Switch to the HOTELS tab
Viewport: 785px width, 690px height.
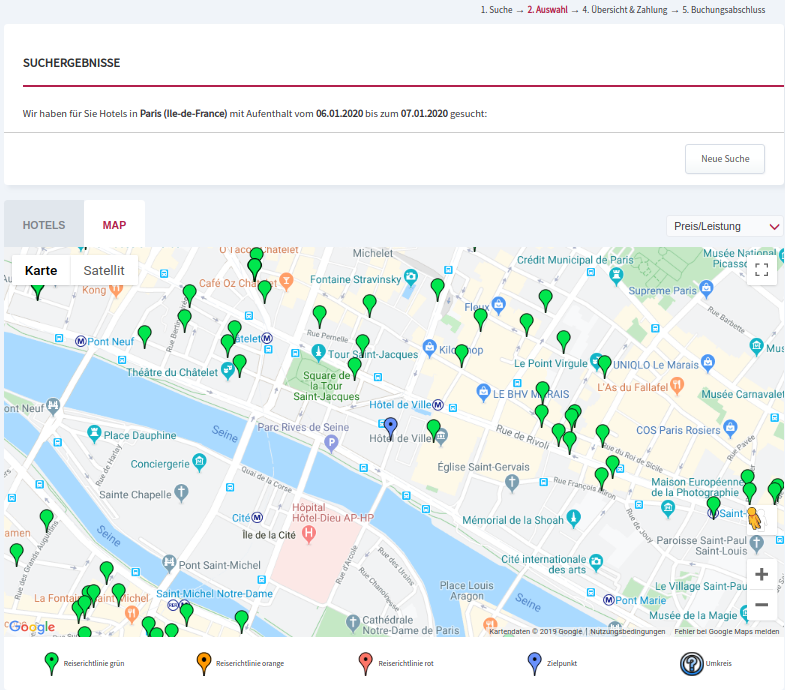[44, 225]
